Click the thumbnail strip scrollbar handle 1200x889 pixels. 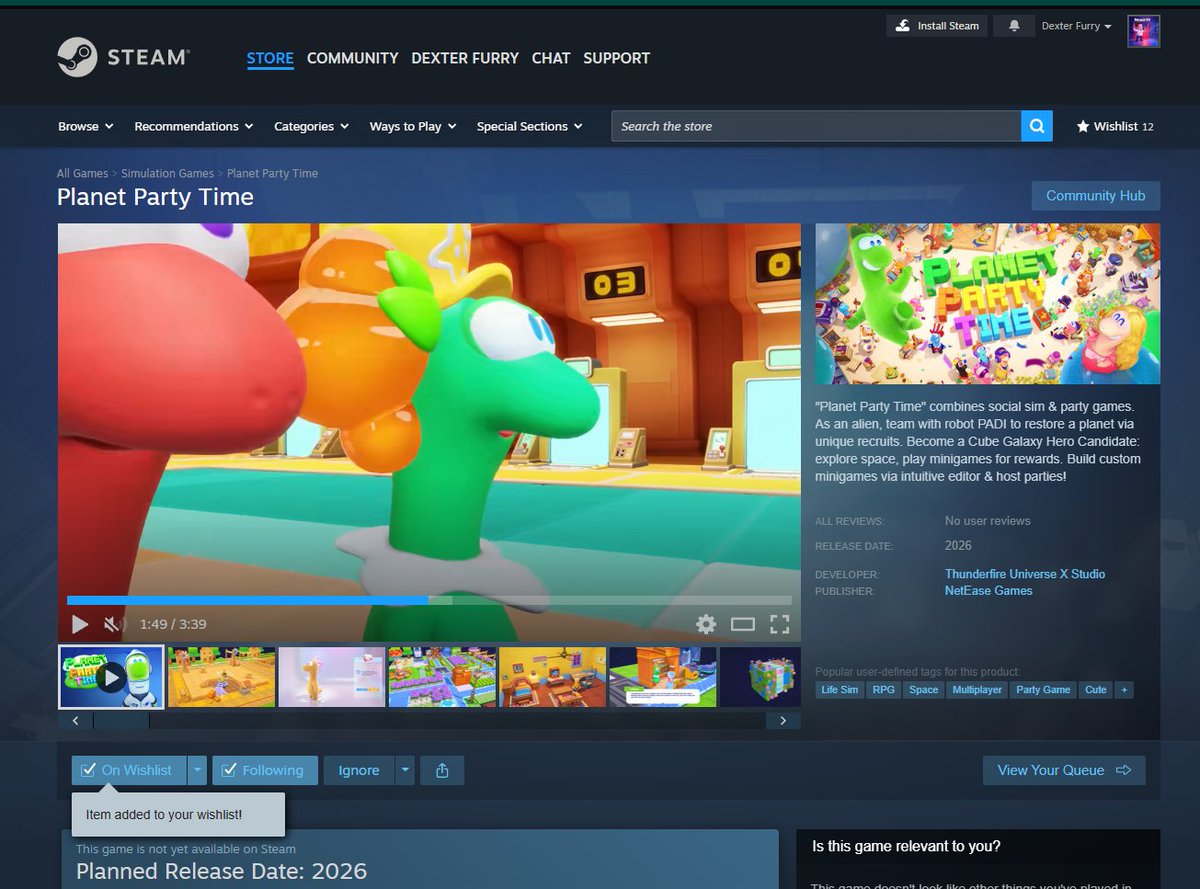[120, 720]
